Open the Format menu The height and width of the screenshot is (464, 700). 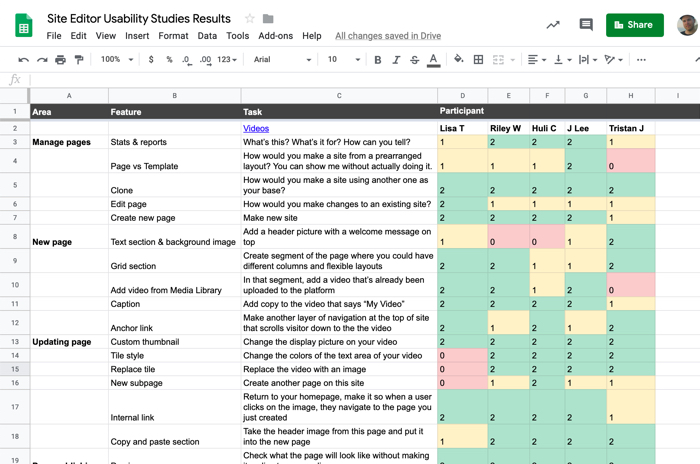tap(173, 36)
